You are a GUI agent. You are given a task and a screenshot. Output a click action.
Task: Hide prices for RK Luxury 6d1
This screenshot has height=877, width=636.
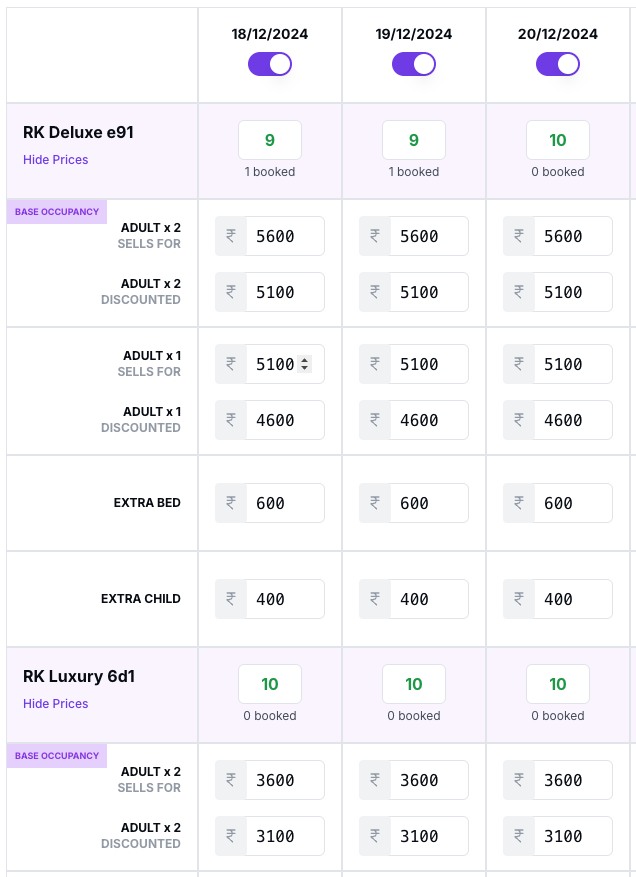click(x=56, y=704)
